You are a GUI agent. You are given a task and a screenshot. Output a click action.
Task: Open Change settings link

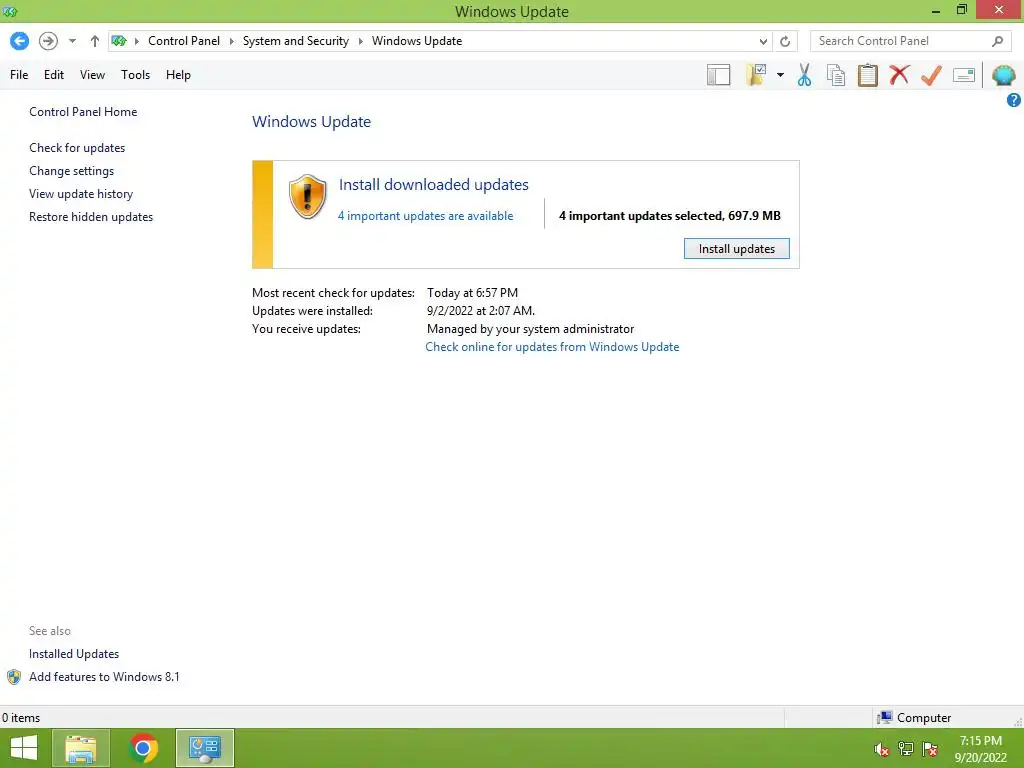pyautogui.click(x=71, y=170)
